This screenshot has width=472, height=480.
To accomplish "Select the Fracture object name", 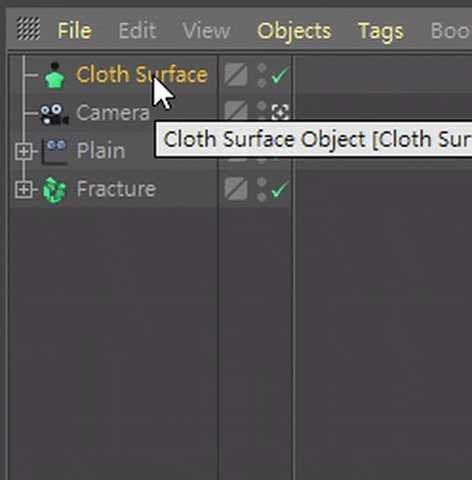I will coord(116,189).
